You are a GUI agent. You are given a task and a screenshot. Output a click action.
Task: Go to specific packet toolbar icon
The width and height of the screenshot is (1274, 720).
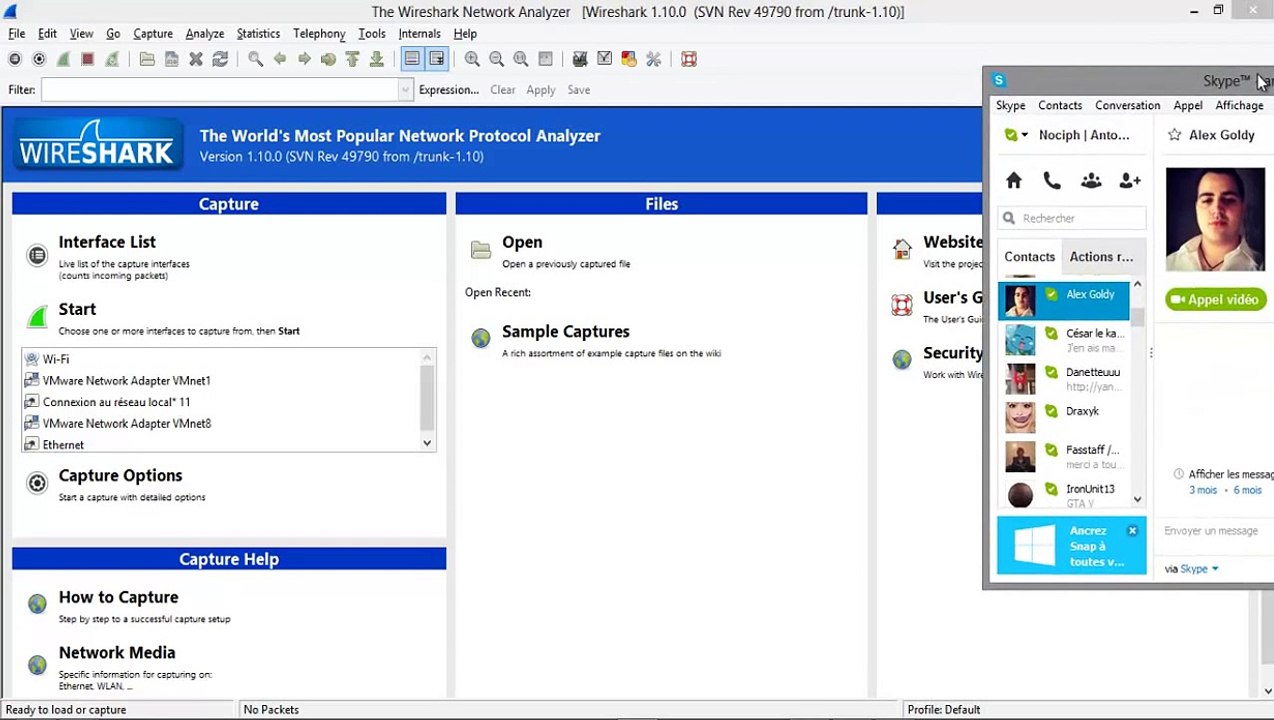point(328,59)
